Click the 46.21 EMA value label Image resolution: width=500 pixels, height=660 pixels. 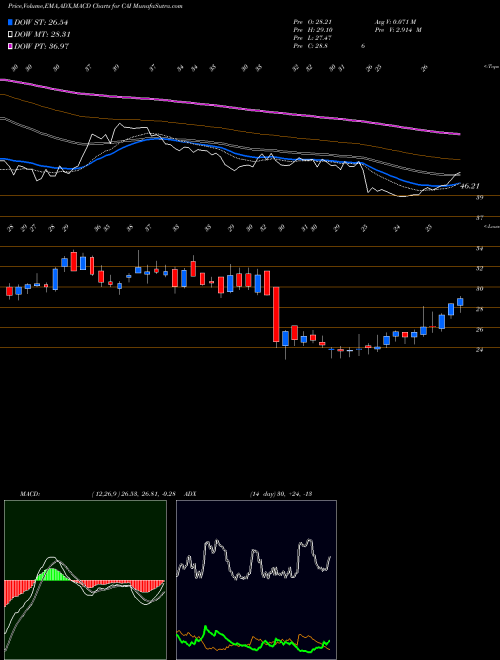click(470, 186)
